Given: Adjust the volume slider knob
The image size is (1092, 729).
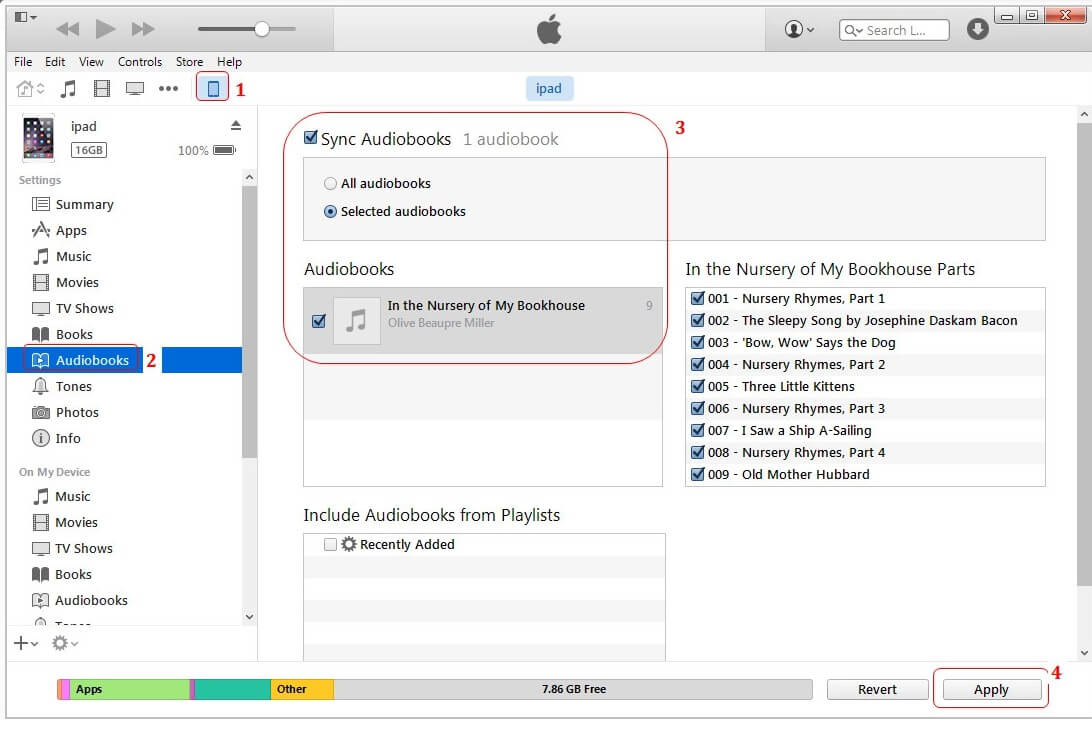Looking at the screenshot, I should [262, 29].
